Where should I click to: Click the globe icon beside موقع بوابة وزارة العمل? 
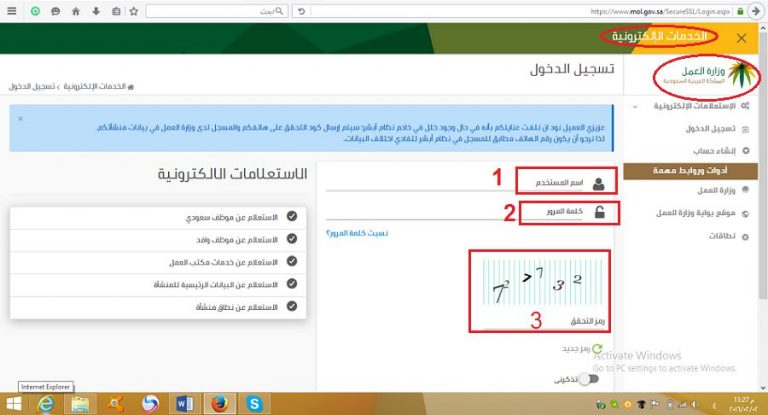pyautogui.click(x=745, y=214)
